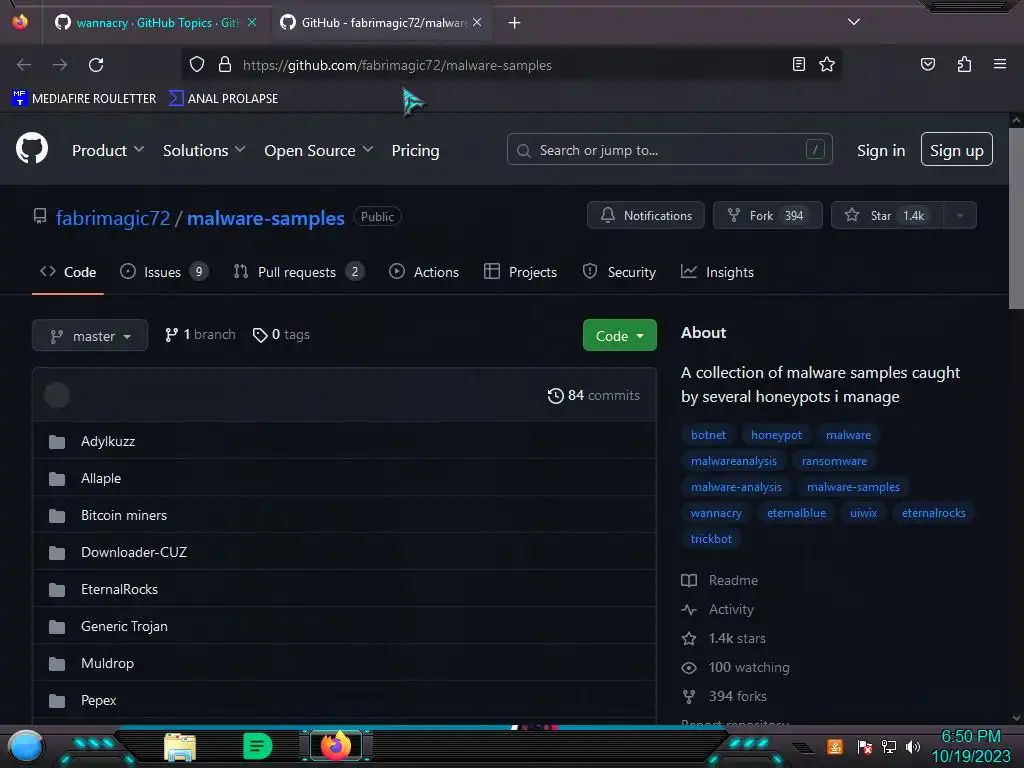Switch to the Code tab

[68, 272]
